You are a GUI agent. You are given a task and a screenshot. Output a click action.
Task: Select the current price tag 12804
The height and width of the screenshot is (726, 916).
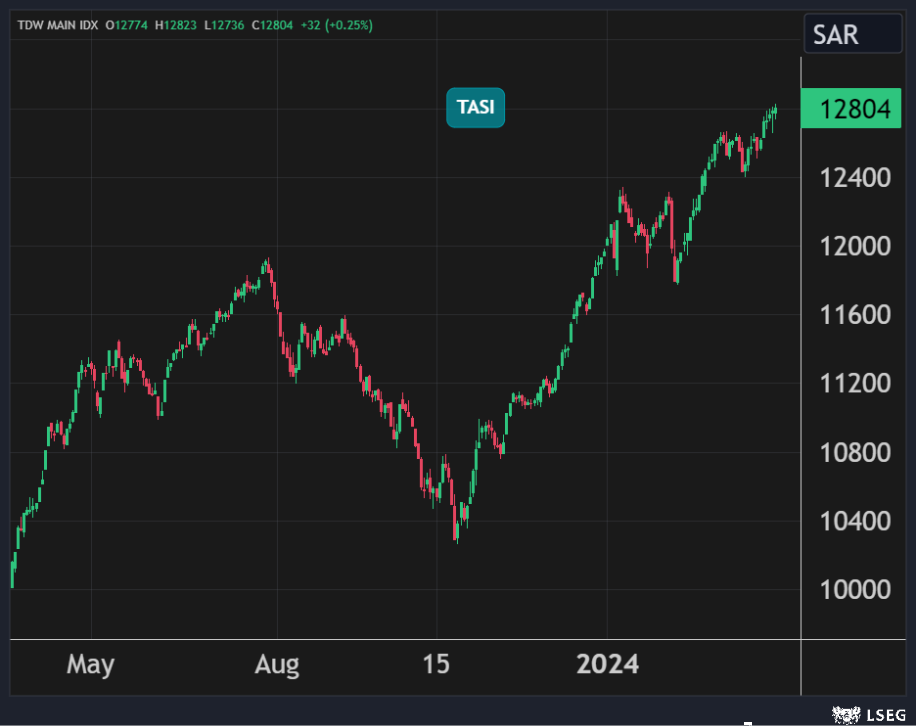click(854, 109)
